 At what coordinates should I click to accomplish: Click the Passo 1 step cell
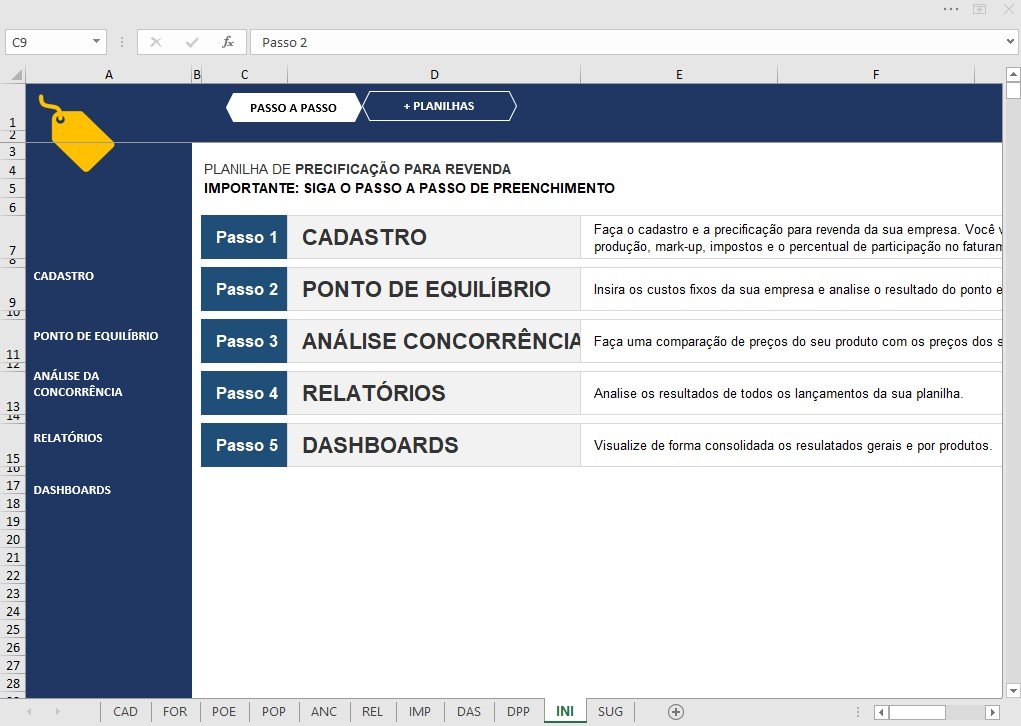pos(244,237)
